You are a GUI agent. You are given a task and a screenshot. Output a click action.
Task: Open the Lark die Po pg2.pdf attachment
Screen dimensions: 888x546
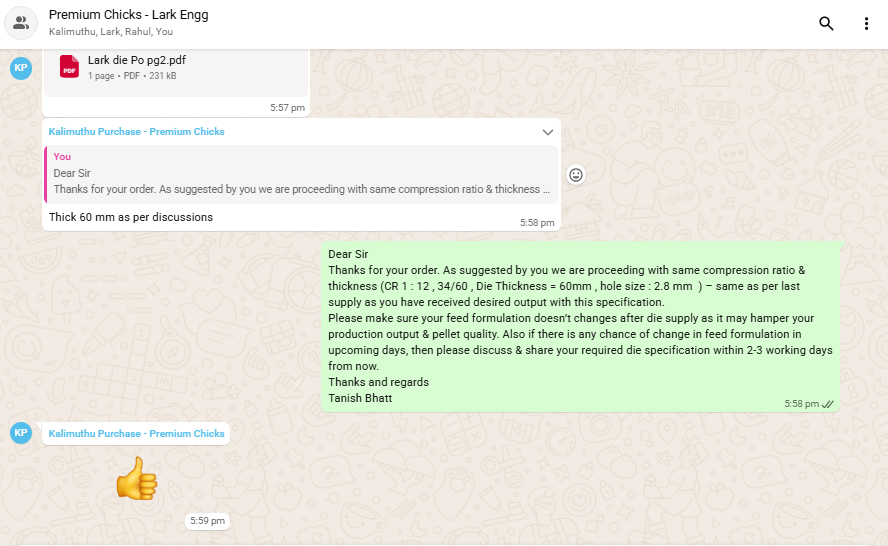[137, 60]
